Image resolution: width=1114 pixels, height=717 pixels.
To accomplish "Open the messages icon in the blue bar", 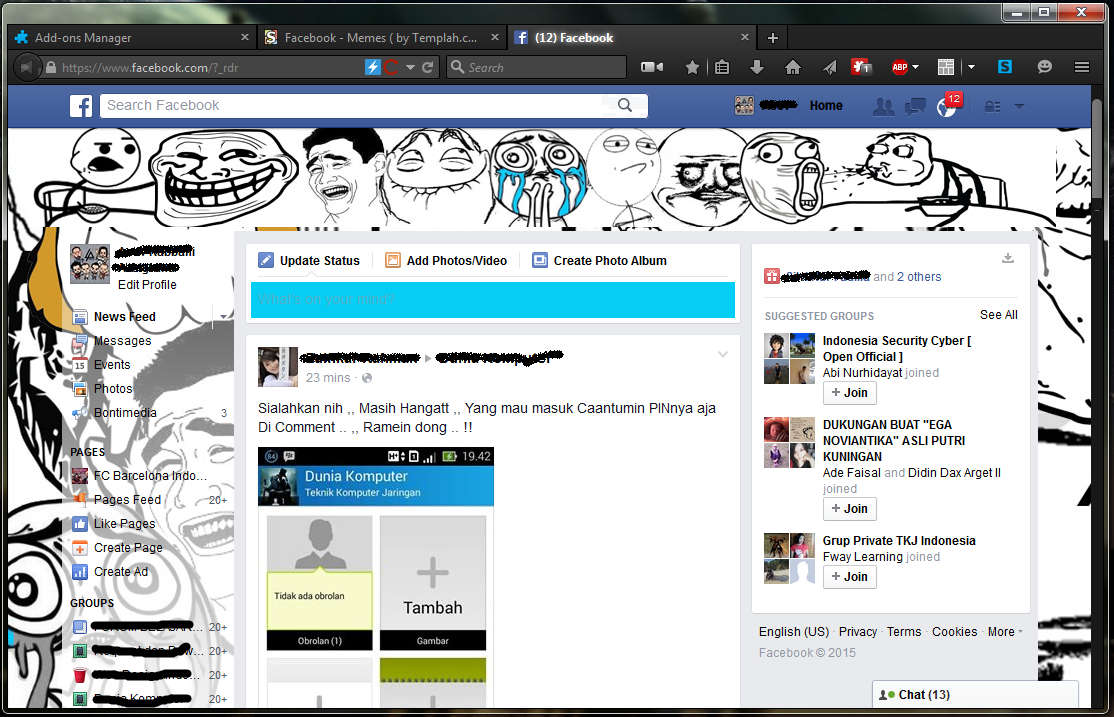I will point(914,107).
